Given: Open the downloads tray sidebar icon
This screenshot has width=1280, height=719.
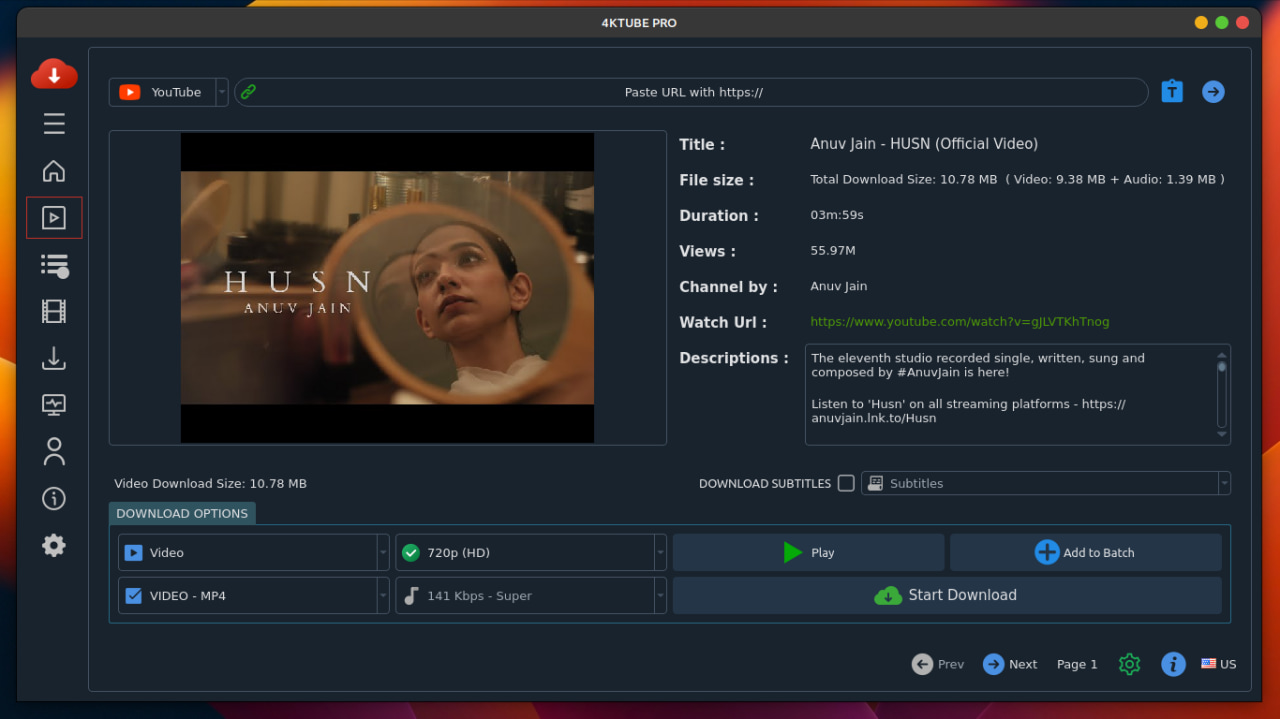Looking at the screenshot, I should tap(54, 358).
